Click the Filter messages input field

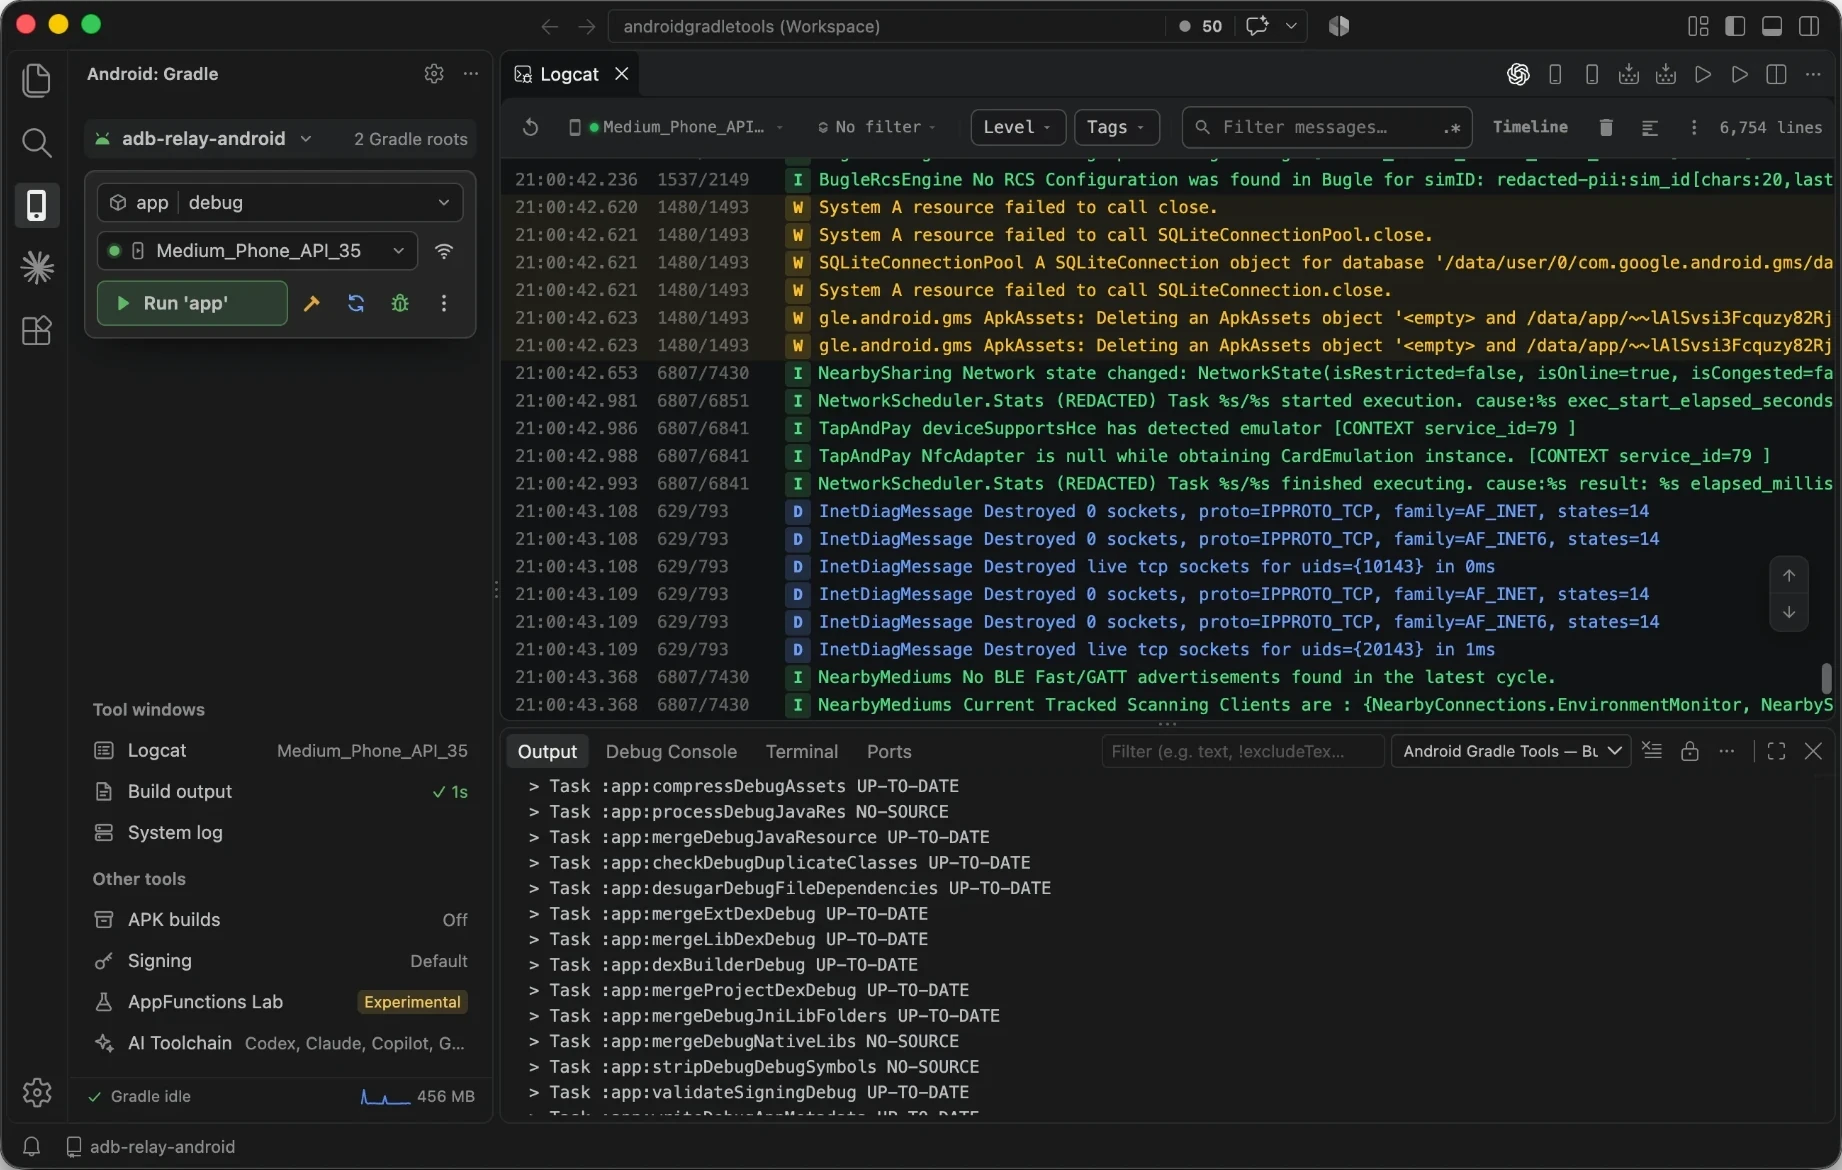tap(1327, 127)
